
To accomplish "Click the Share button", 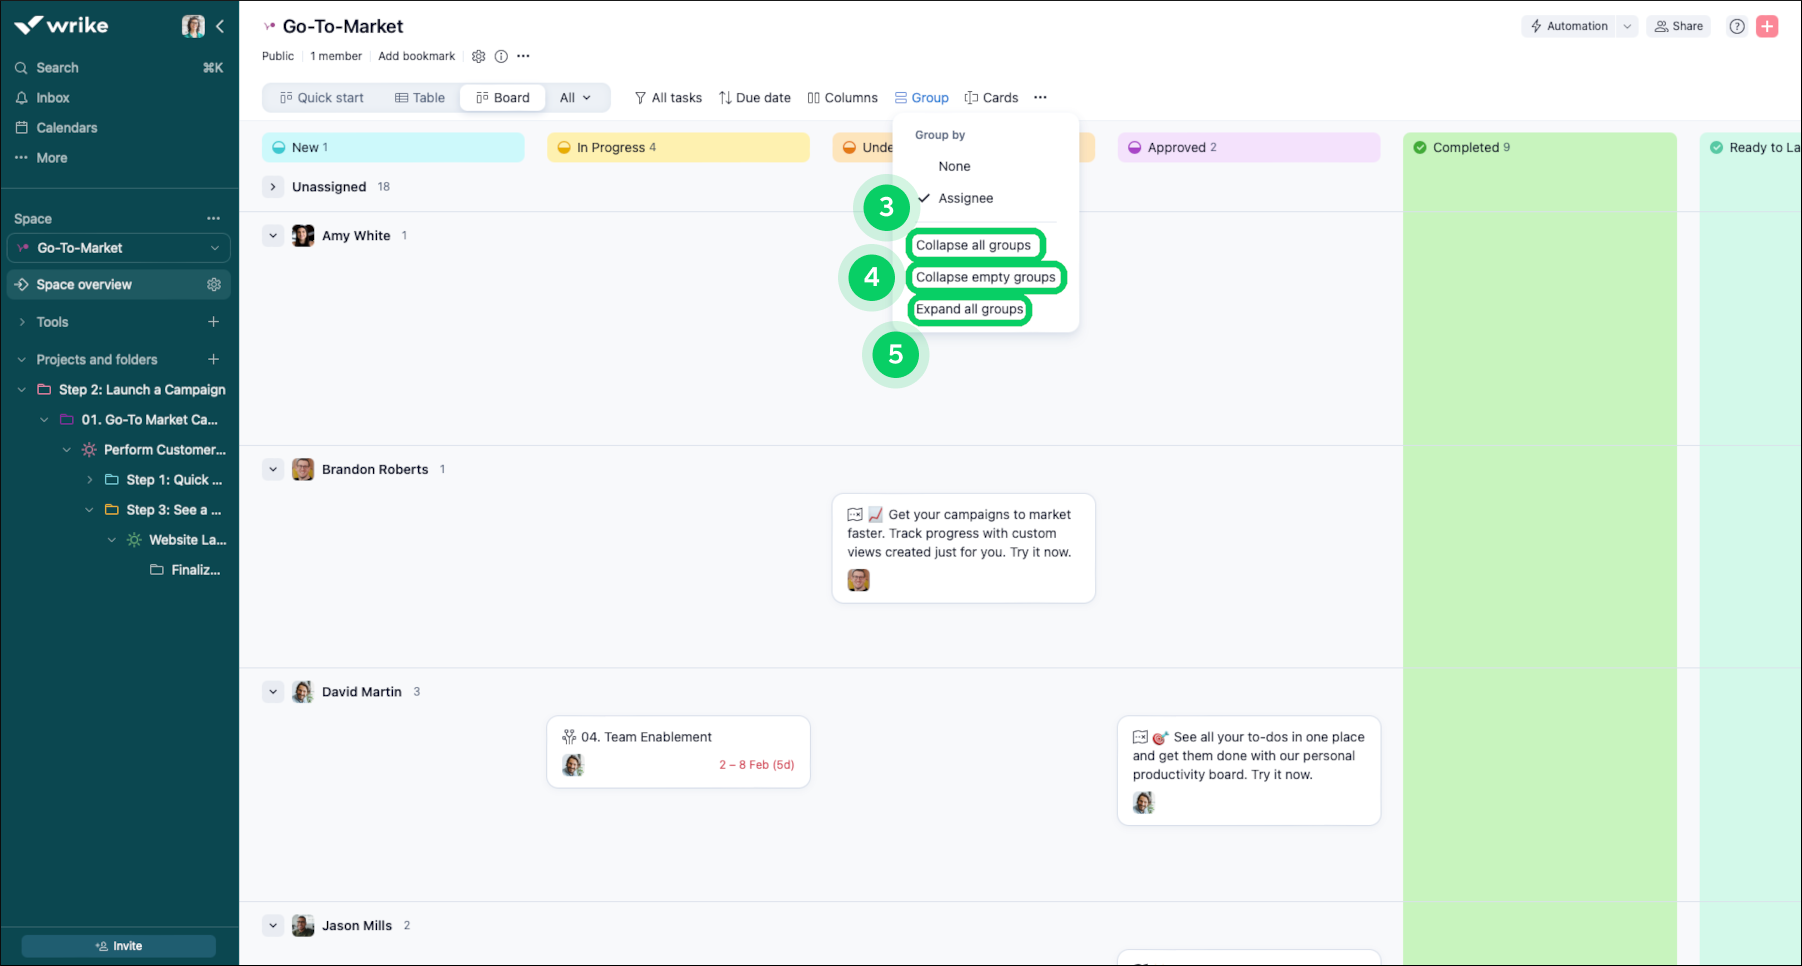I will pos(1678,27).
